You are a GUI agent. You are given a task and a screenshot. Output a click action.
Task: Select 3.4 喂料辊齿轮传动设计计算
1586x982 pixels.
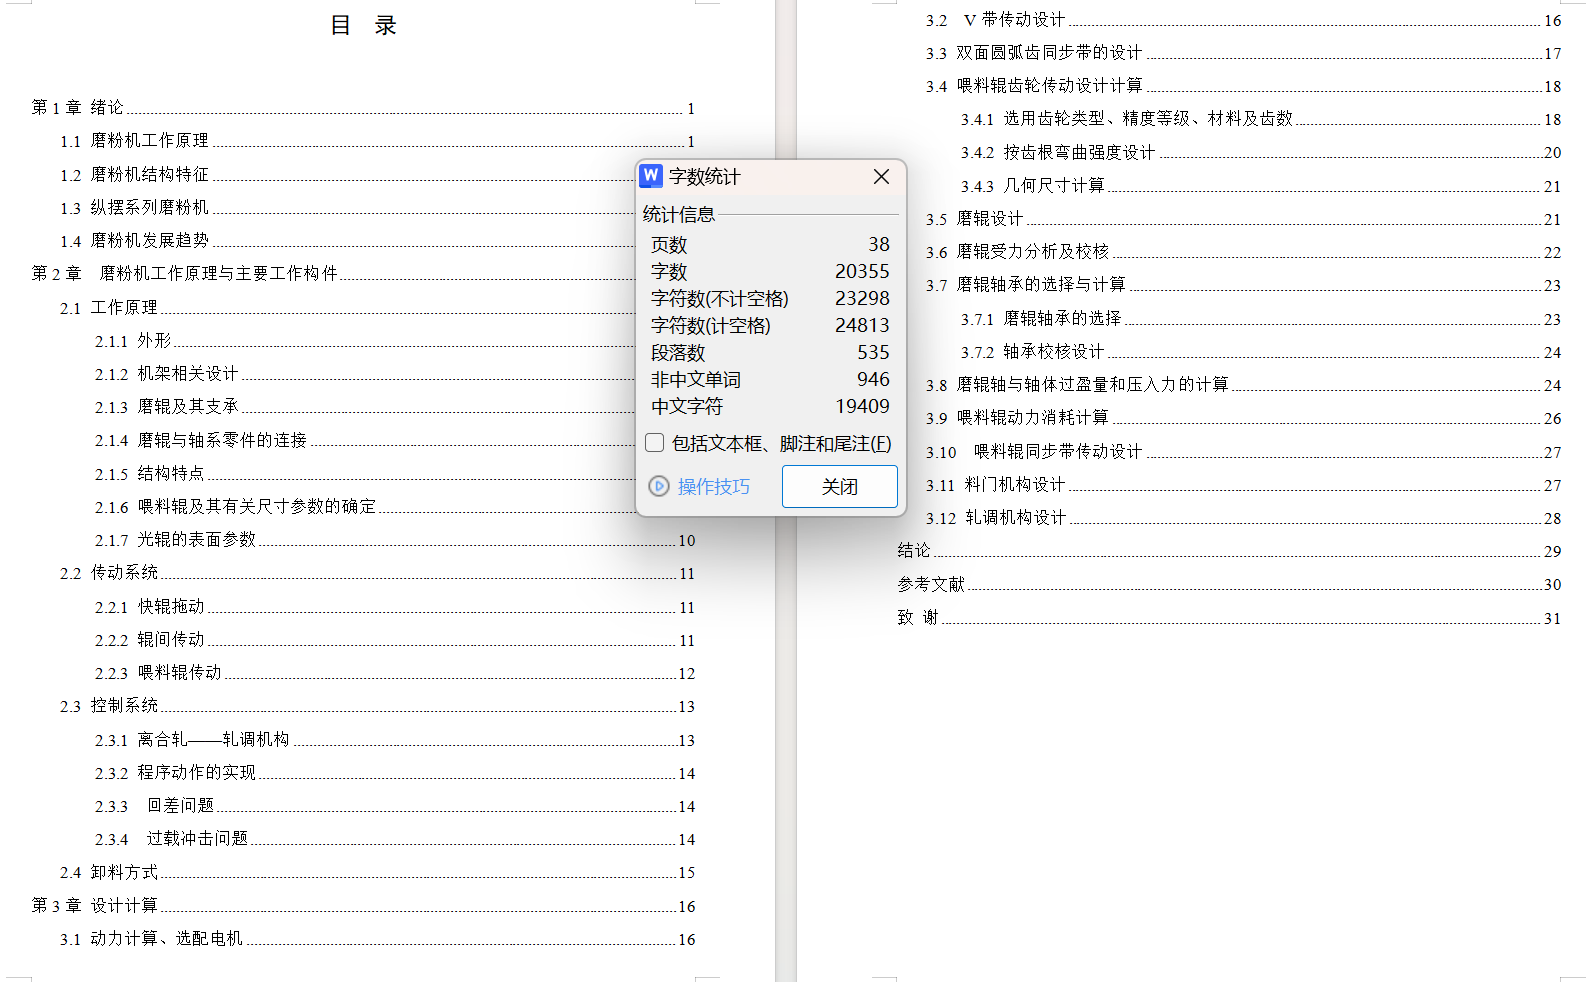tap(1243, 86)
